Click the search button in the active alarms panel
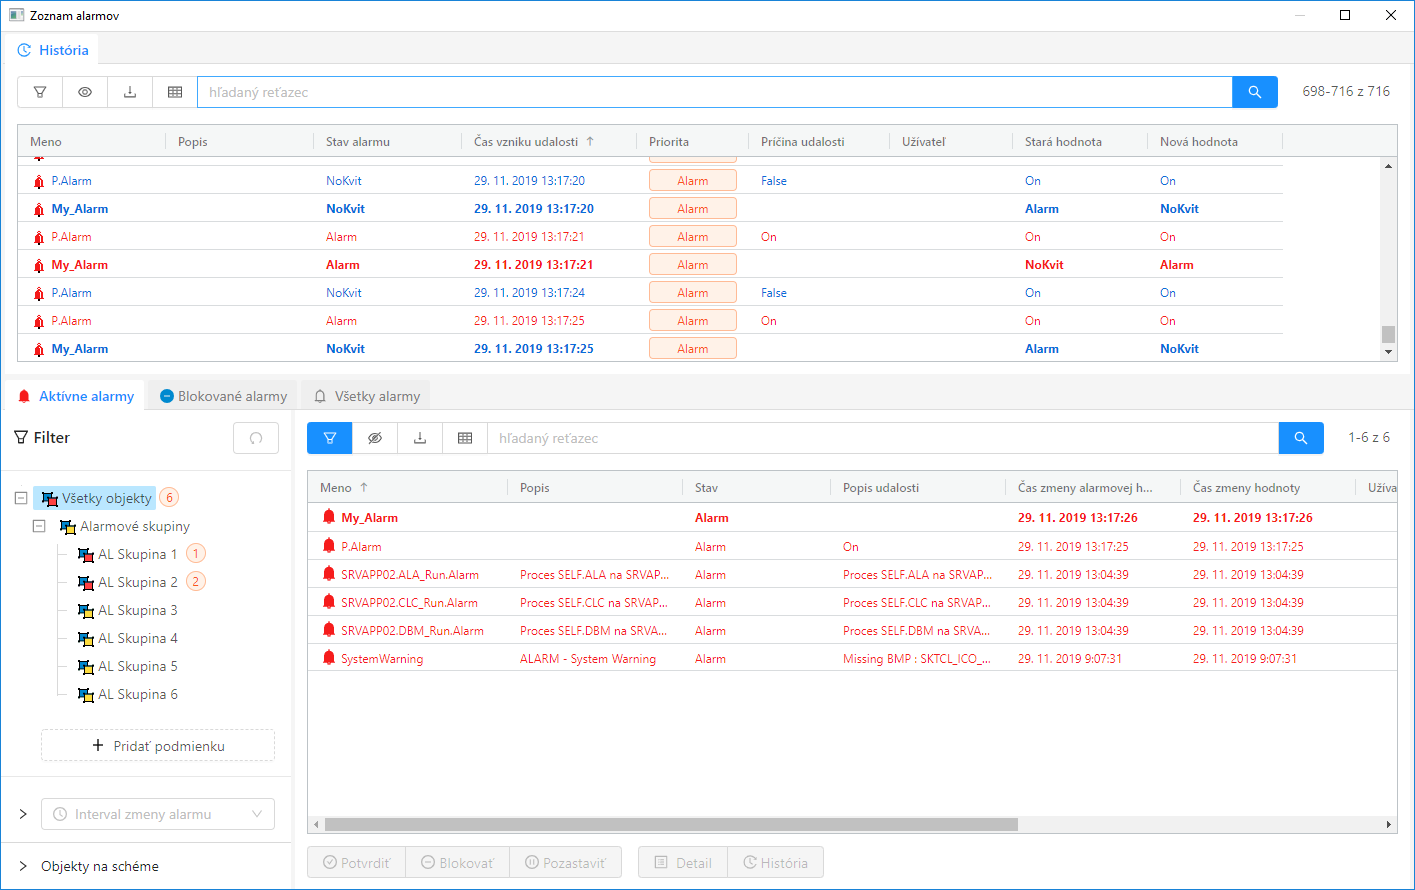This screenshot has height=890, width=1415. click(x=1300, y=438)
